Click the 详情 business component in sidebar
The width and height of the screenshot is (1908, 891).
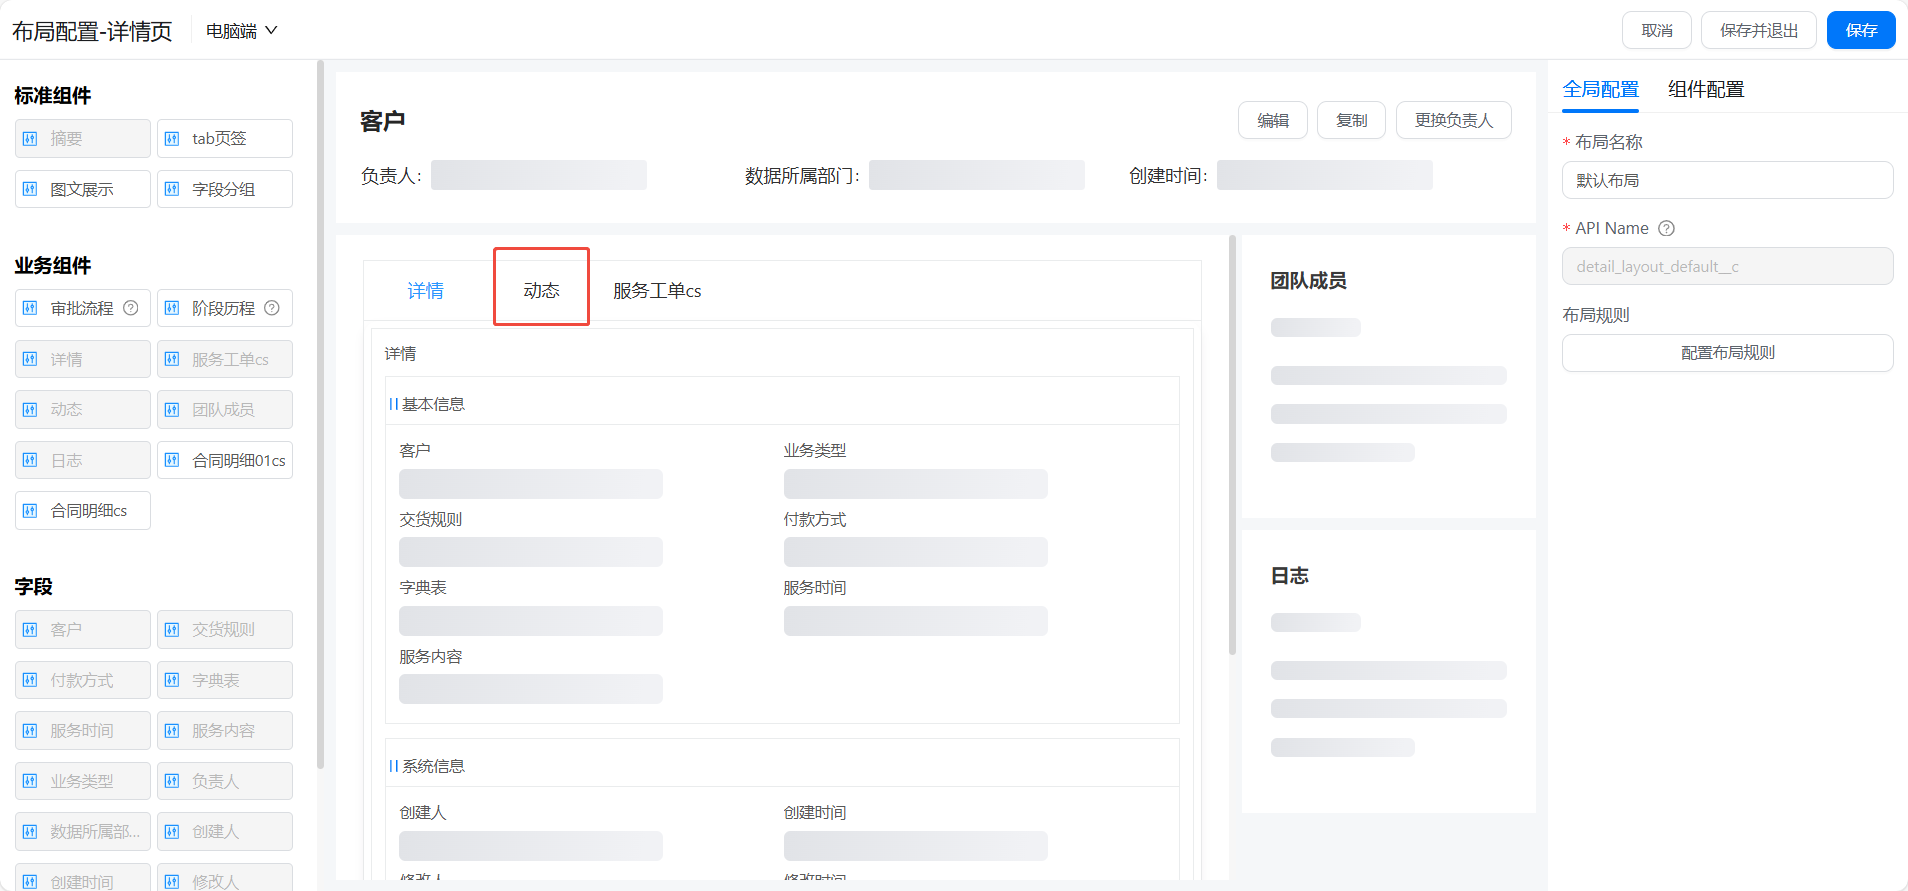(x=83, y=359)
